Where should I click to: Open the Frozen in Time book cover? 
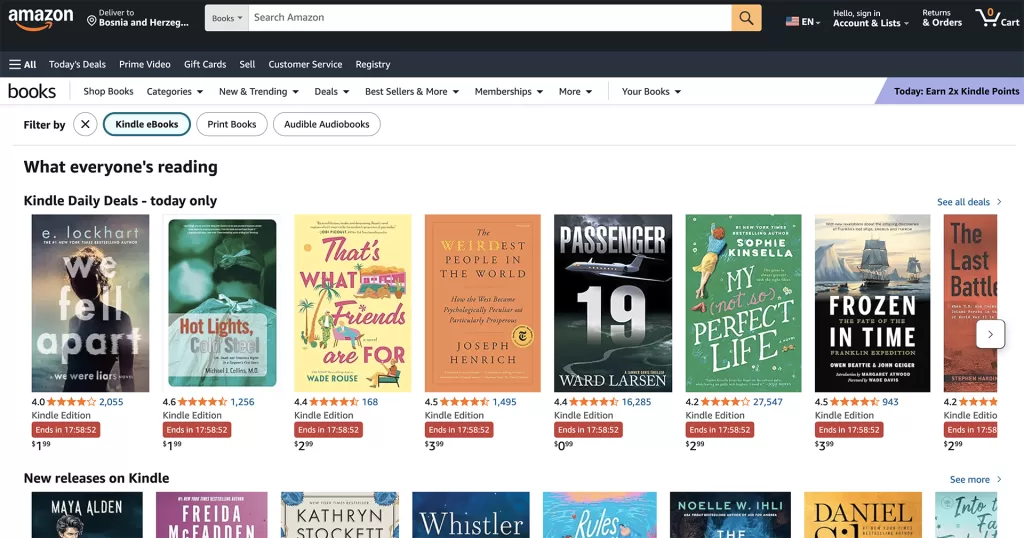(872, 303)
